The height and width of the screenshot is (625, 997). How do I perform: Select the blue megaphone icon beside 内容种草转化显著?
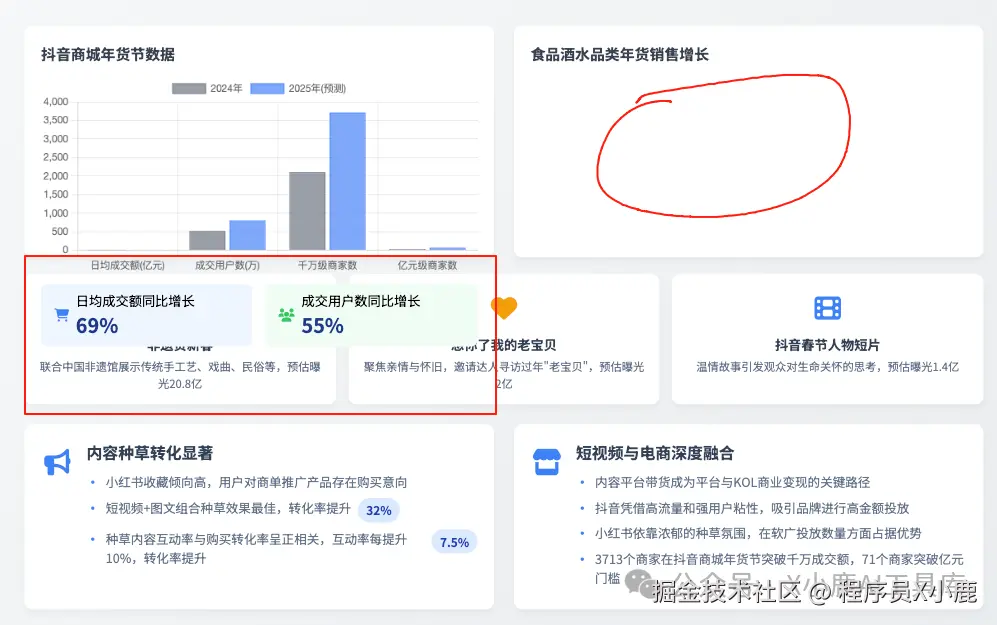coord(58,461)
